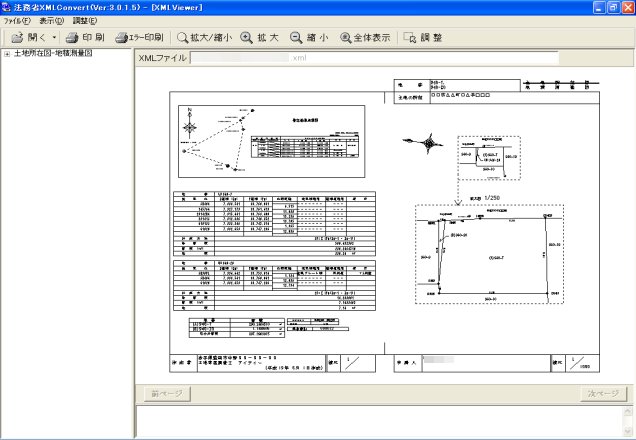Select 土地所在図-地積測量図 in the tree
The height and width of the screenshot is (440, 636).
(53, 53)
